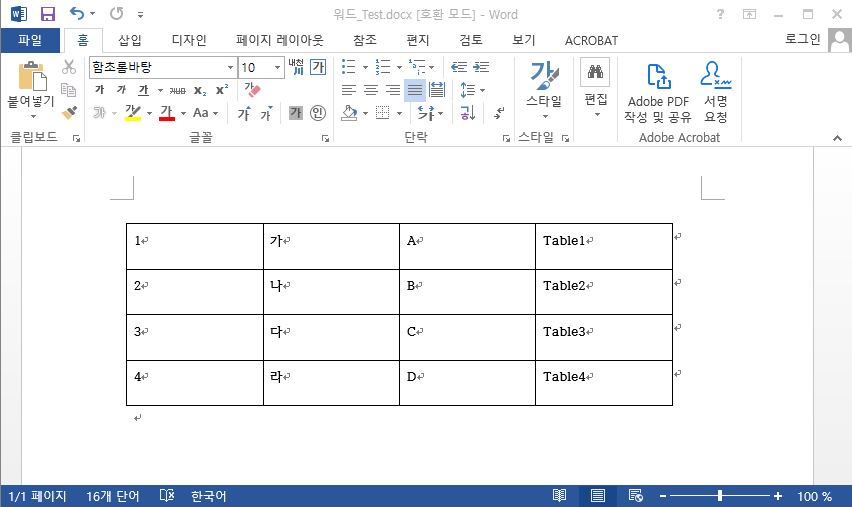Viewport: 852px width, 507px height.
Task: Click the Format Painter brush icon
Action: coord(69,112)
